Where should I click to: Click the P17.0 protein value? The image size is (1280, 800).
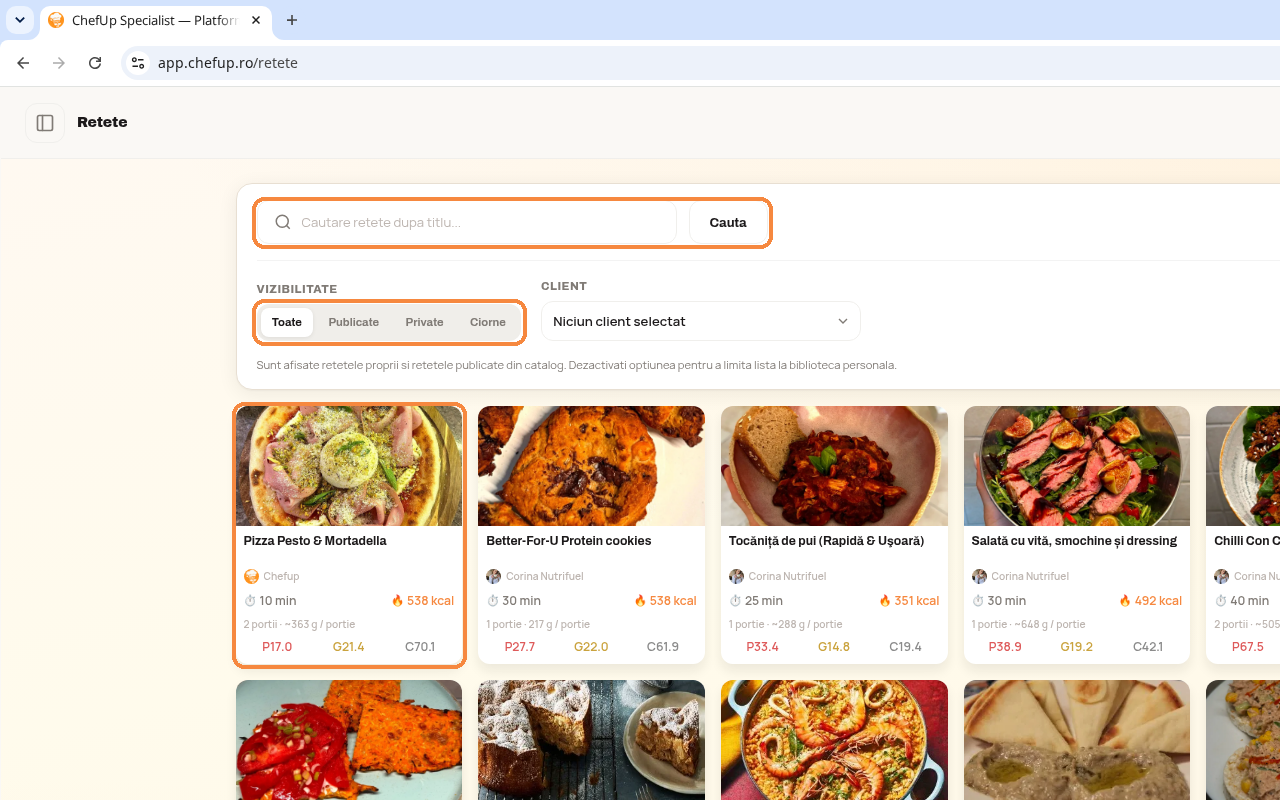click(277, 647)
